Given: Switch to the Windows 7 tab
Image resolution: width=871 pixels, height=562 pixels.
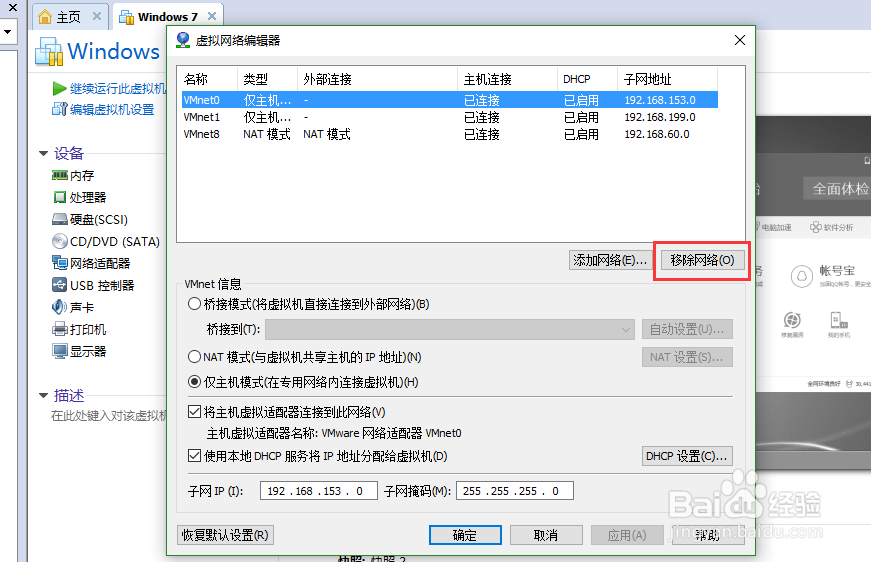Looking at the screenshot, I should tap(168, 17).
